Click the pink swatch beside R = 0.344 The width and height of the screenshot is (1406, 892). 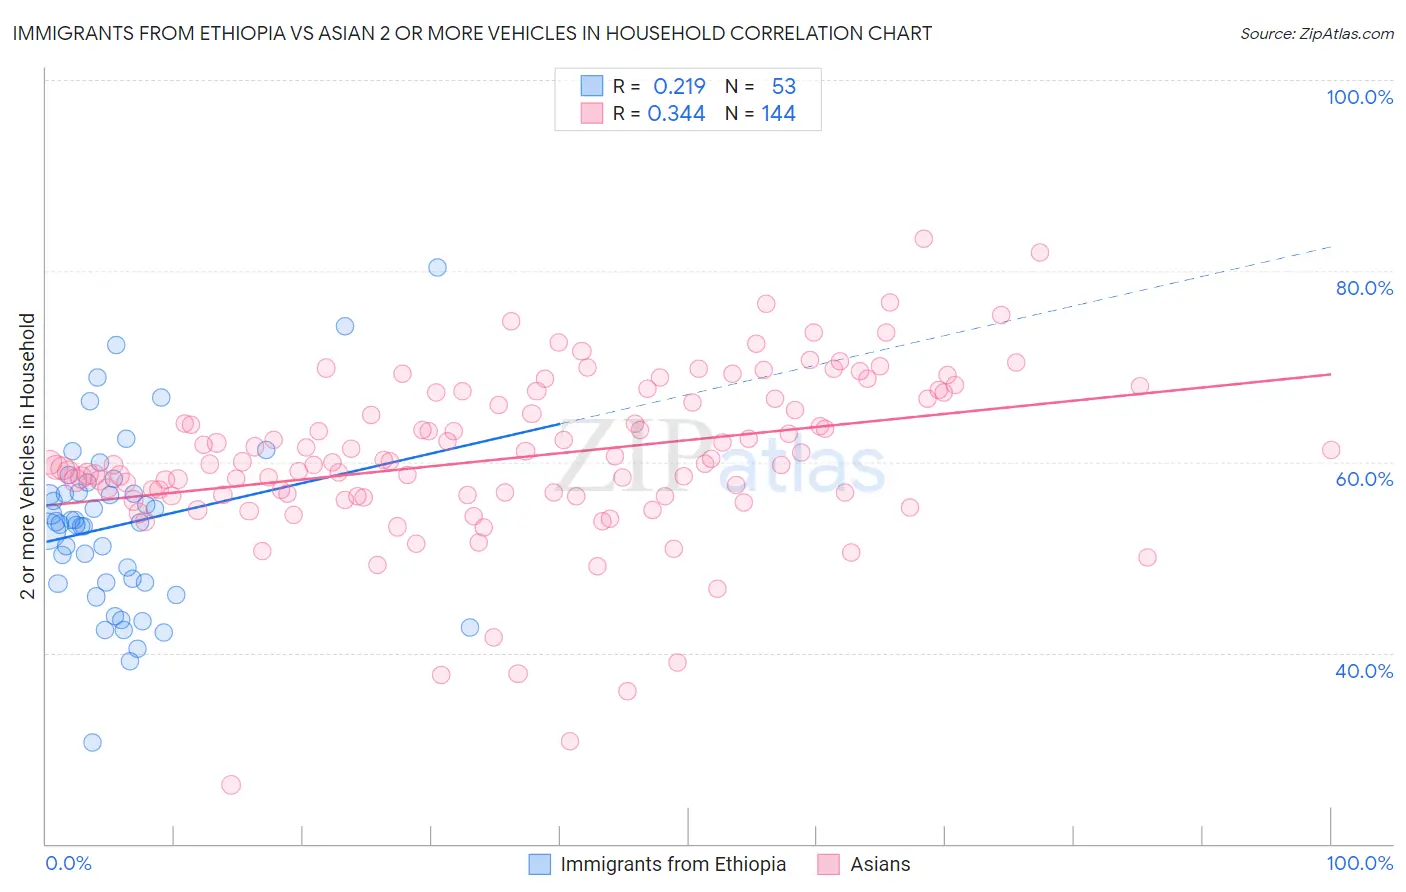pyautogui.click(x=592, y=113)
